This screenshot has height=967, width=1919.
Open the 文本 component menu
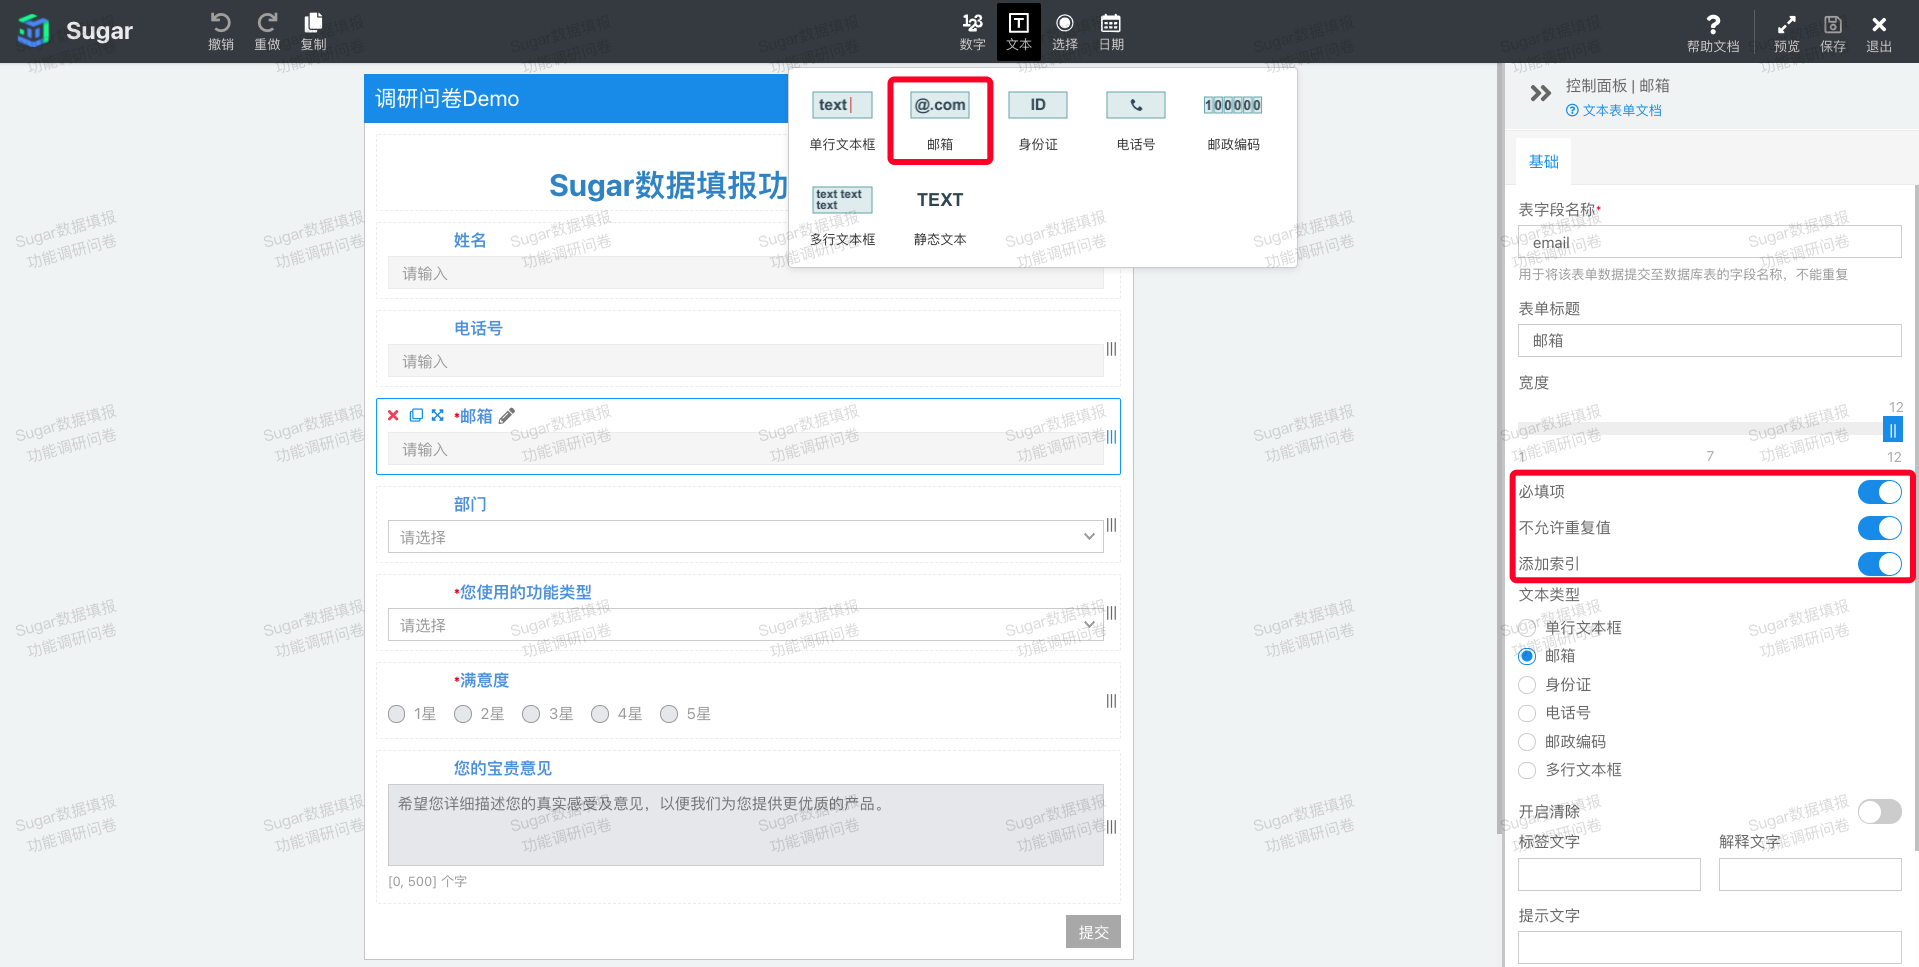[1018, 31]
